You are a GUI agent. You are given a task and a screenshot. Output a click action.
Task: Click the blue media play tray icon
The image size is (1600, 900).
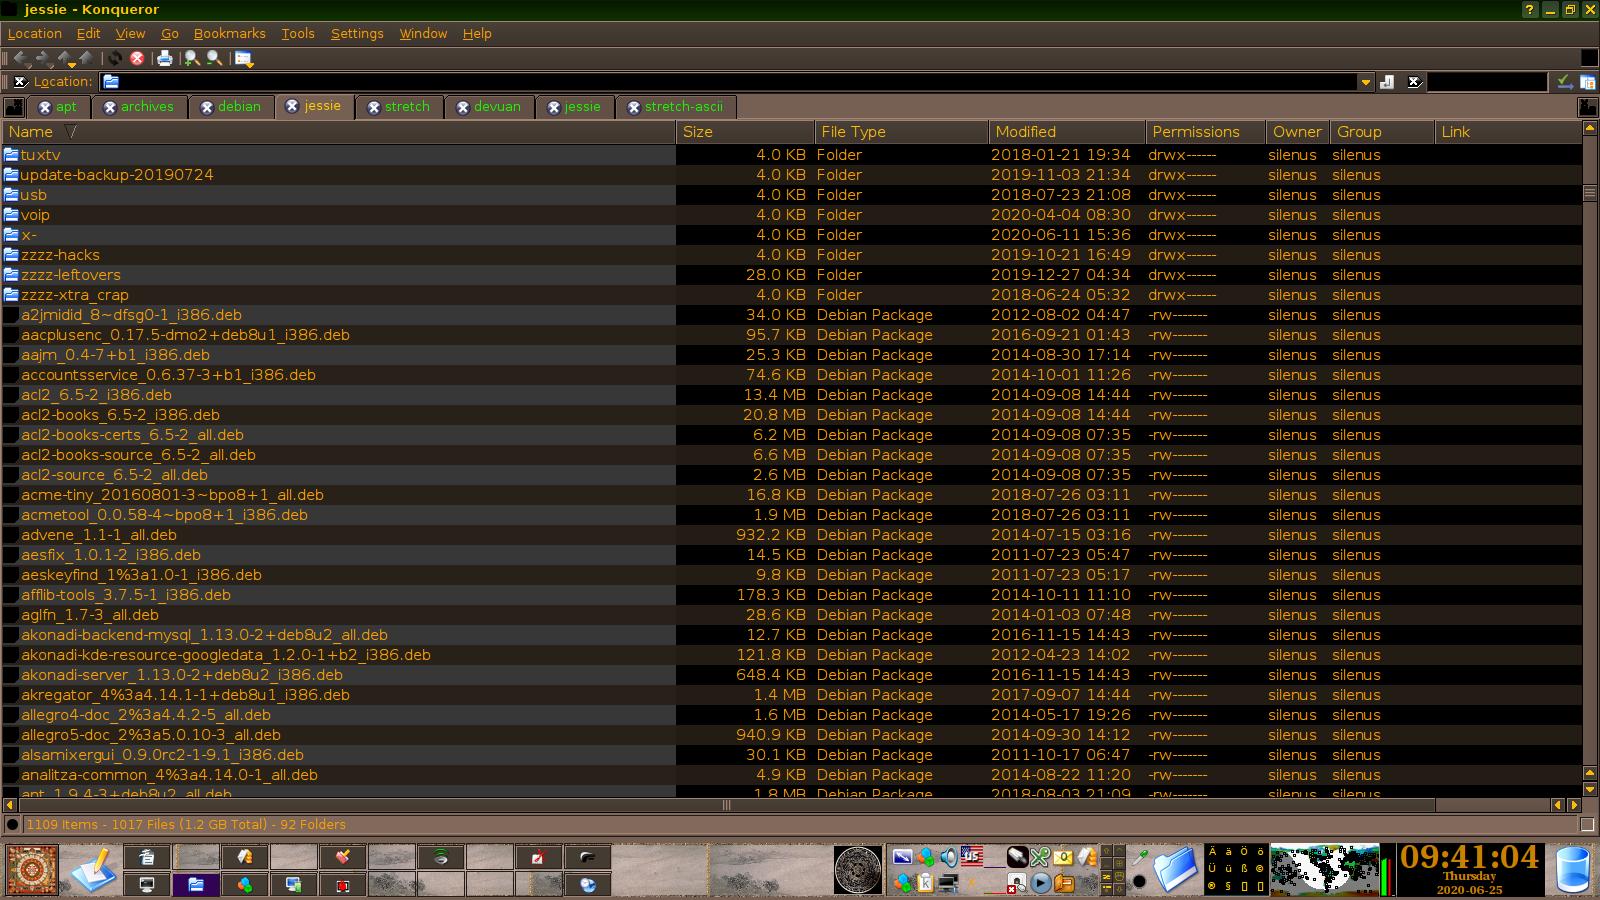pos(1041,883)
